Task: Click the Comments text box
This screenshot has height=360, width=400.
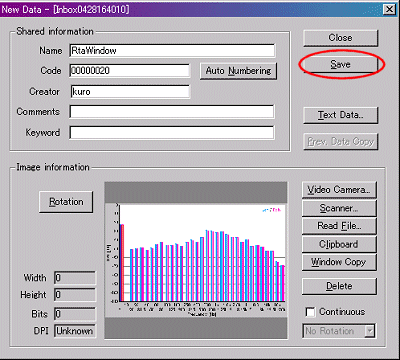Action: pyautogui.click(x=172, y=112)
